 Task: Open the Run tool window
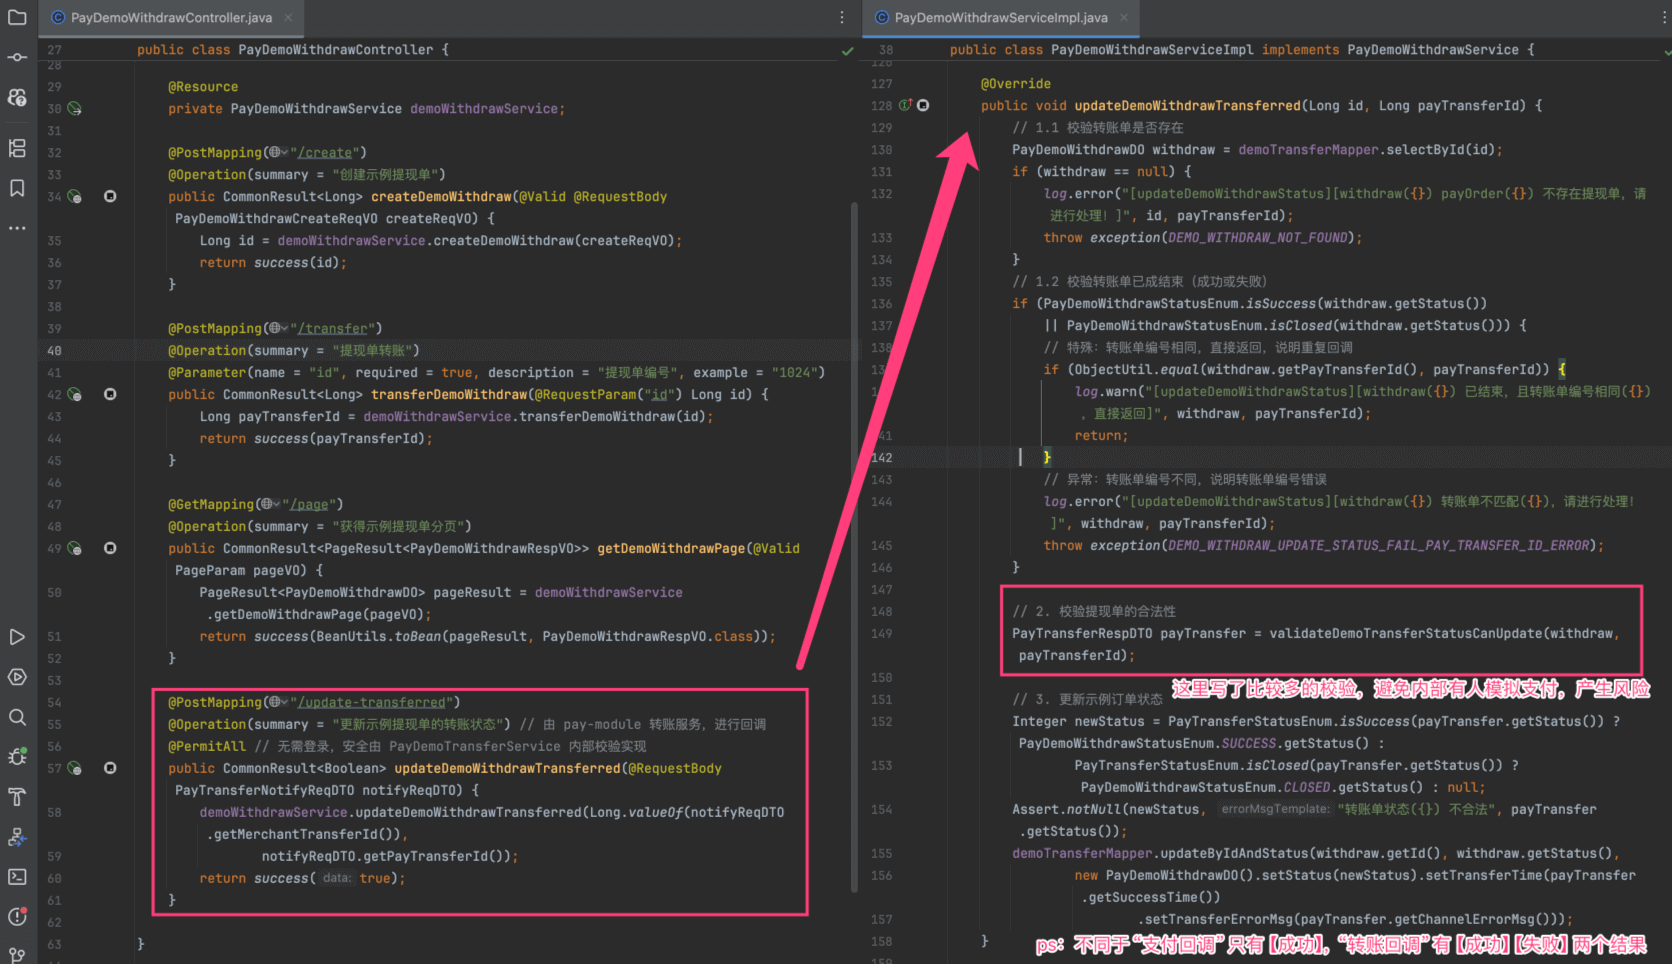pyautogui.click(x=17, y=637)
